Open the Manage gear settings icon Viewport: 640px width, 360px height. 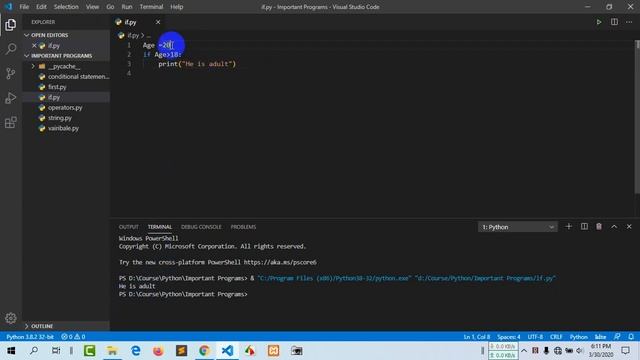tap(11, 318)
